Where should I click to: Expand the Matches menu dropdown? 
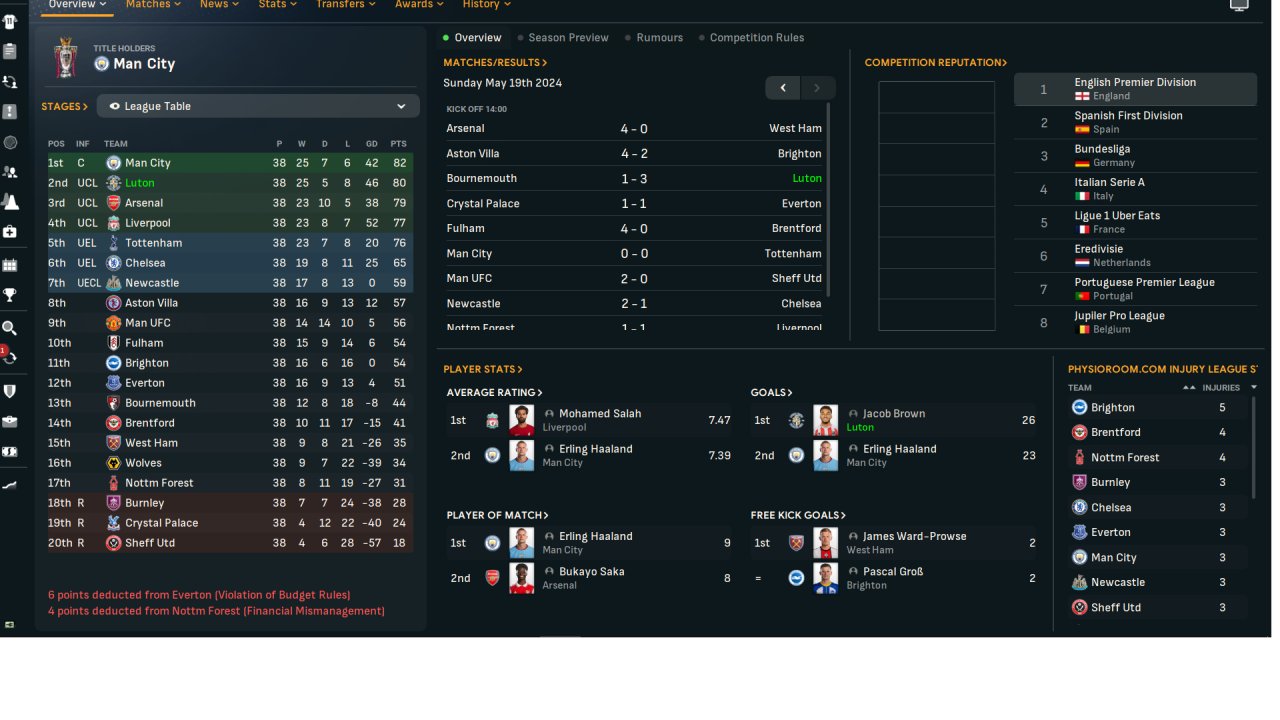point(153,5)
